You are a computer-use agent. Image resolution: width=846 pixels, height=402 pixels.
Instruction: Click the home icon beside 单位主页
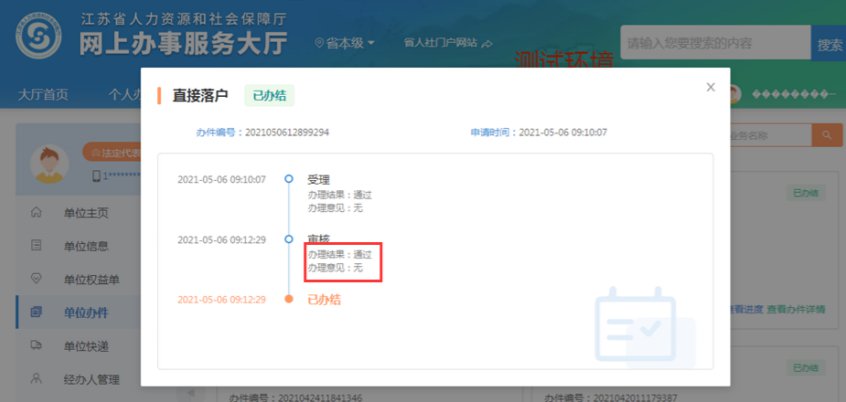[36, 212]
